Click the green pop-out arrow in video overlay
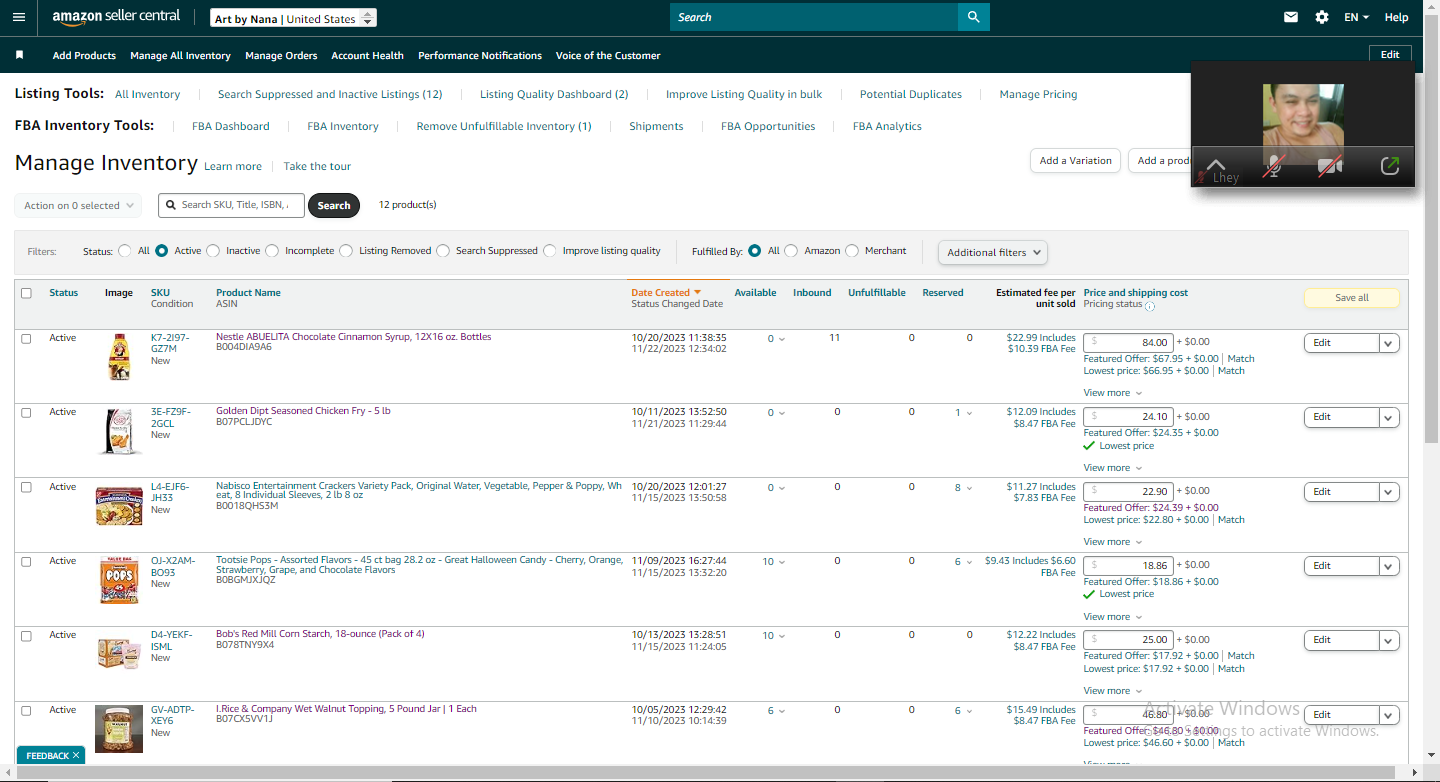The width and height of the screenshot is (1440, 782). point(1389,166)
